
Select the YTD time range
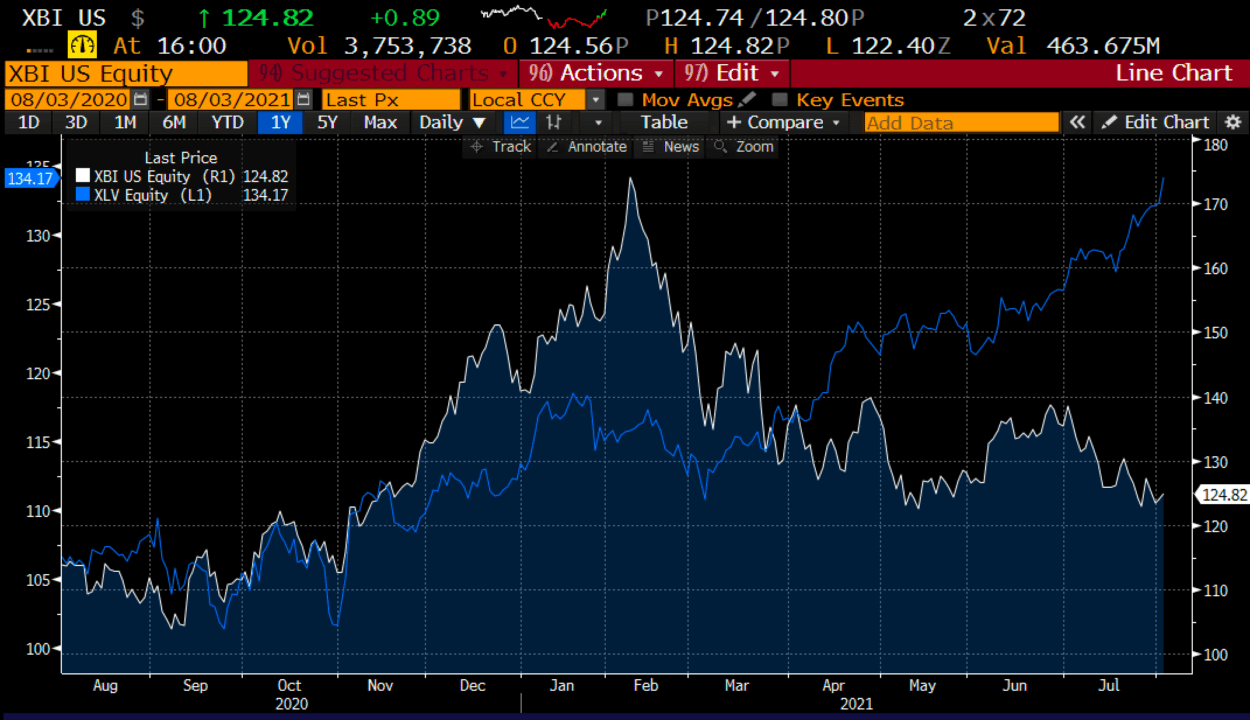228,122
